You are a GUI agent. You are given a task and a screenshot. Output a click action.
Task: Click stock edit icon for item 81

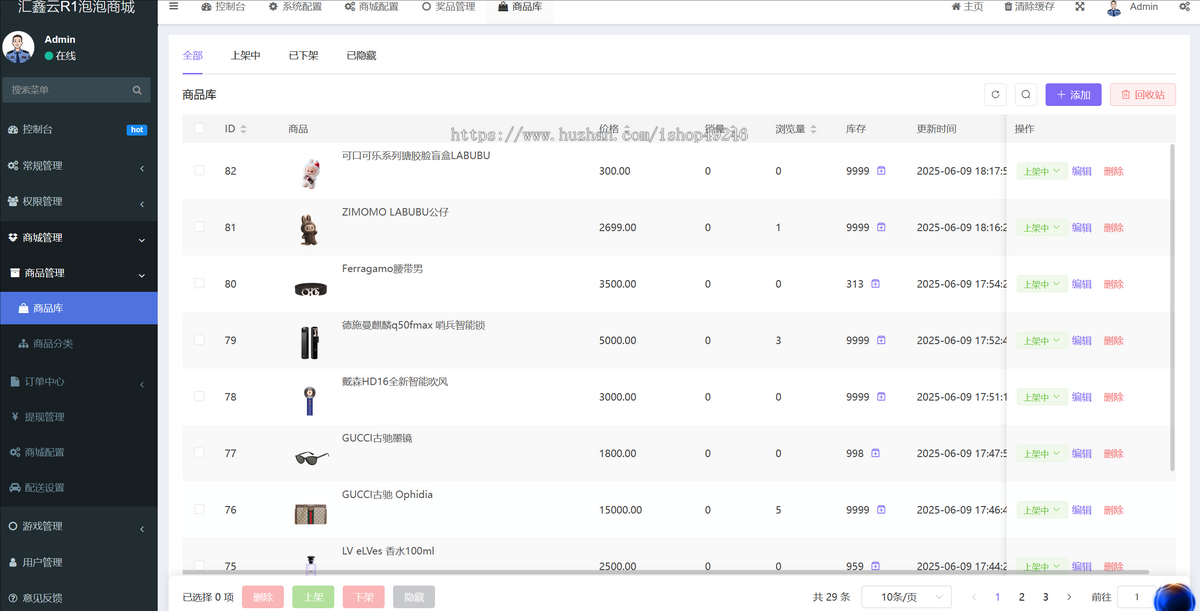point(881,227)
